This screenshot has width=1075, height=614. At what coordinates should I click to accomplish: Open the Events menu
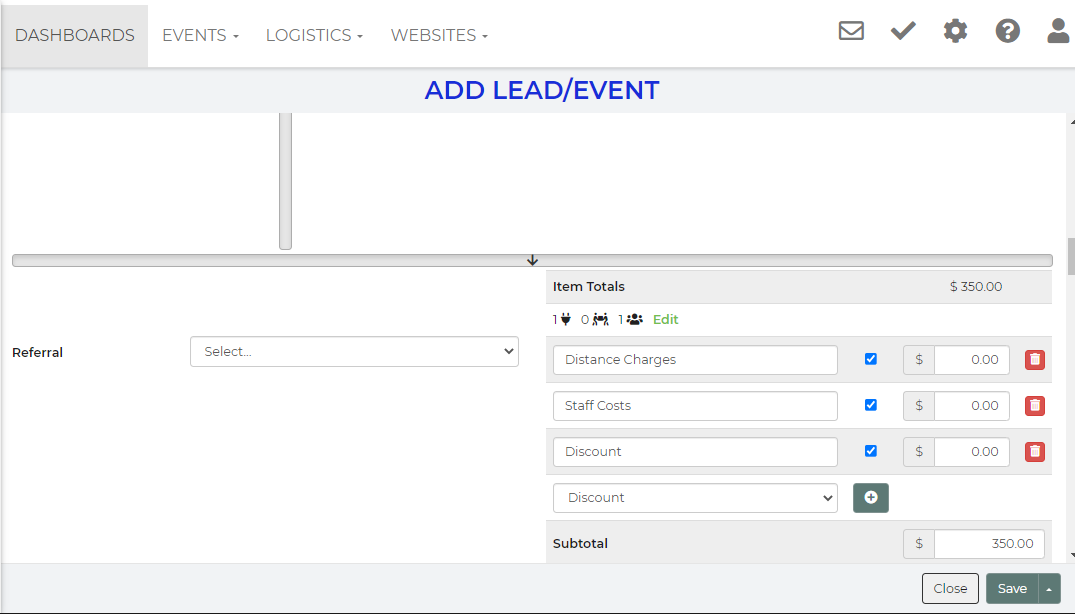click(200, 35)
